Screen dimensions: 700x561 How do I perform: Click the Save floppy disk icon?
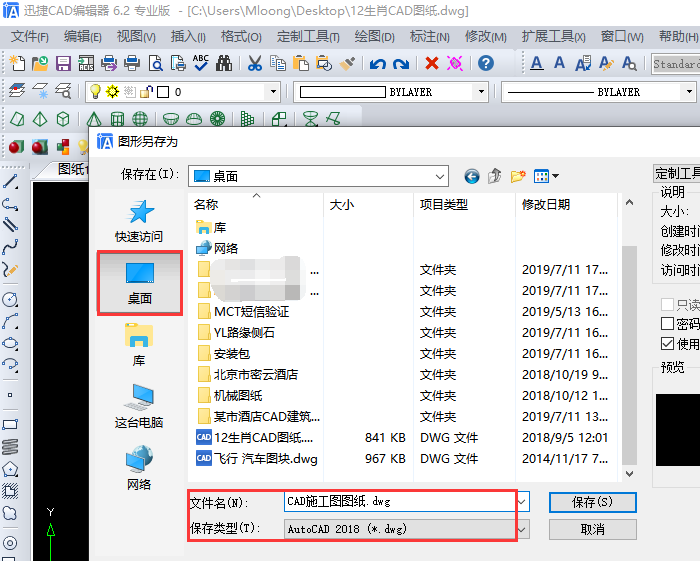coord(63,63)
